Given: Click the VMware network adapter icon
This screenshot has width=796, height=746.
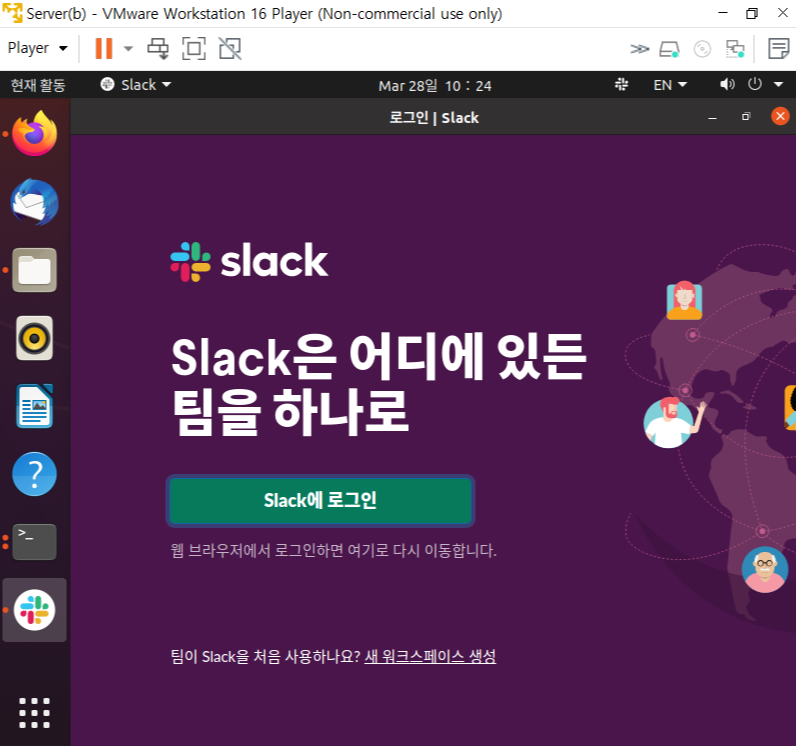Looking at the screenshot, I should (x=735, y=49).
